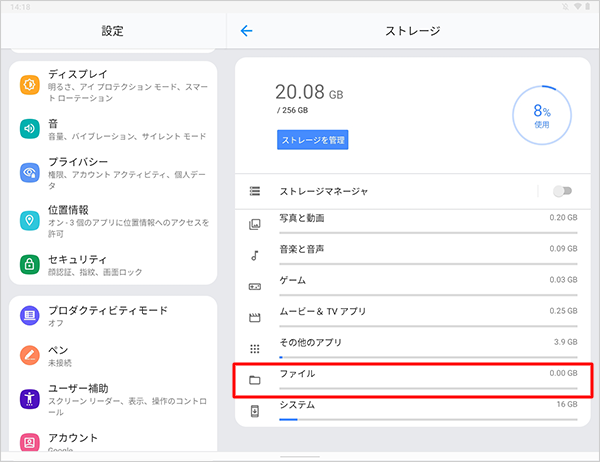Tap the storage manager list icon

coord(255,191)
